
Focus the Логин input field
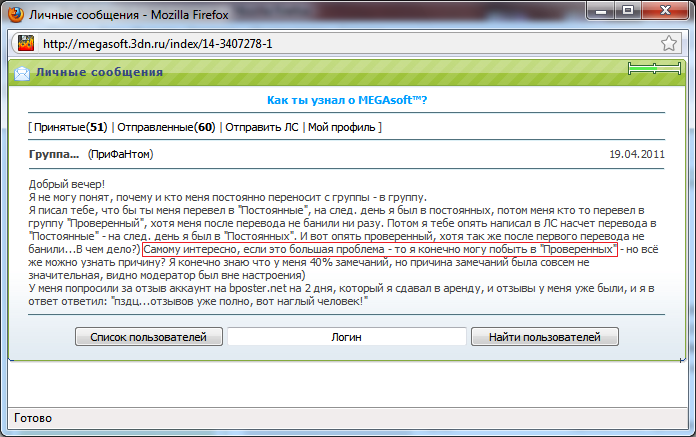pyautogui.click(x=347, y=337)
